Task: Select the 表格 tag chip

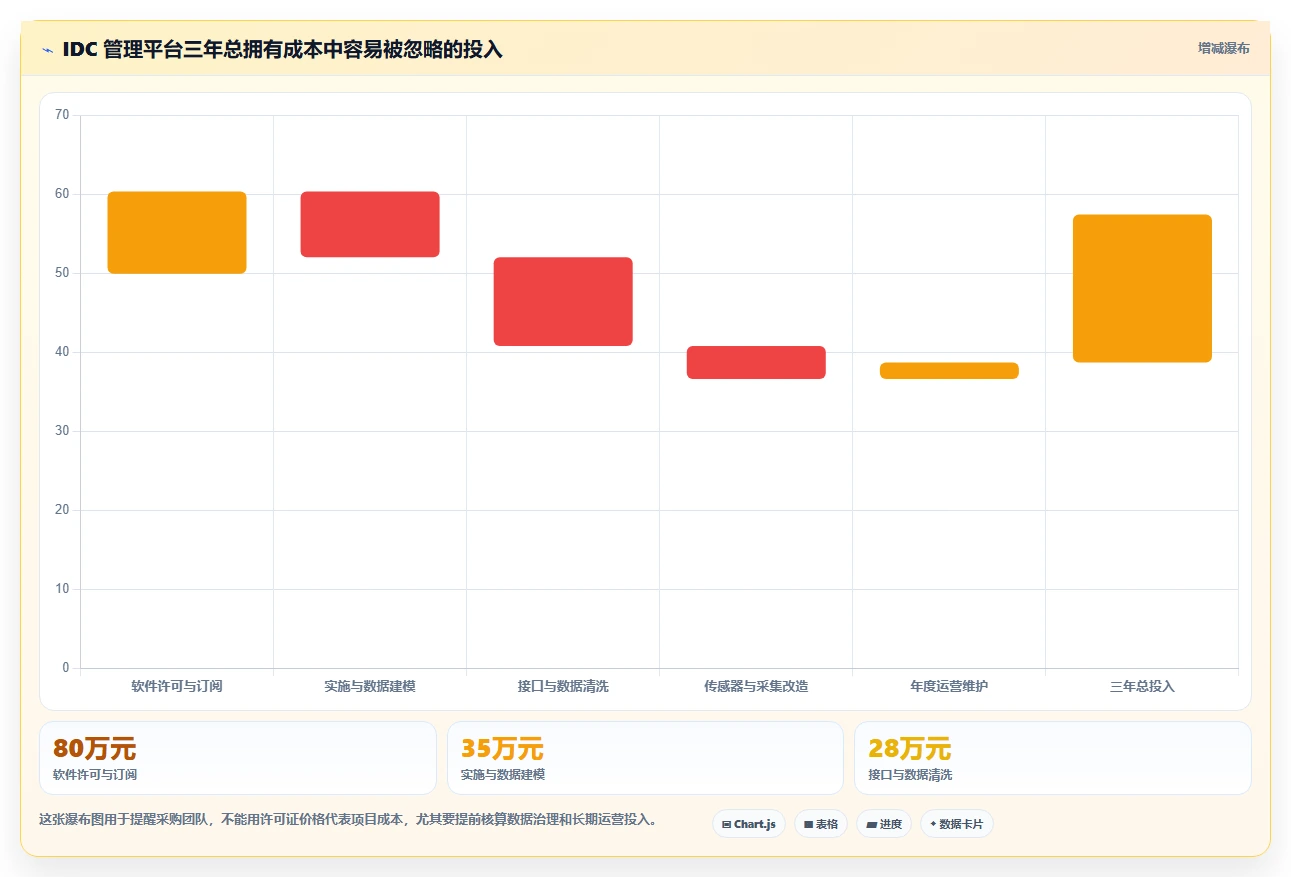Action: point(821,824)
